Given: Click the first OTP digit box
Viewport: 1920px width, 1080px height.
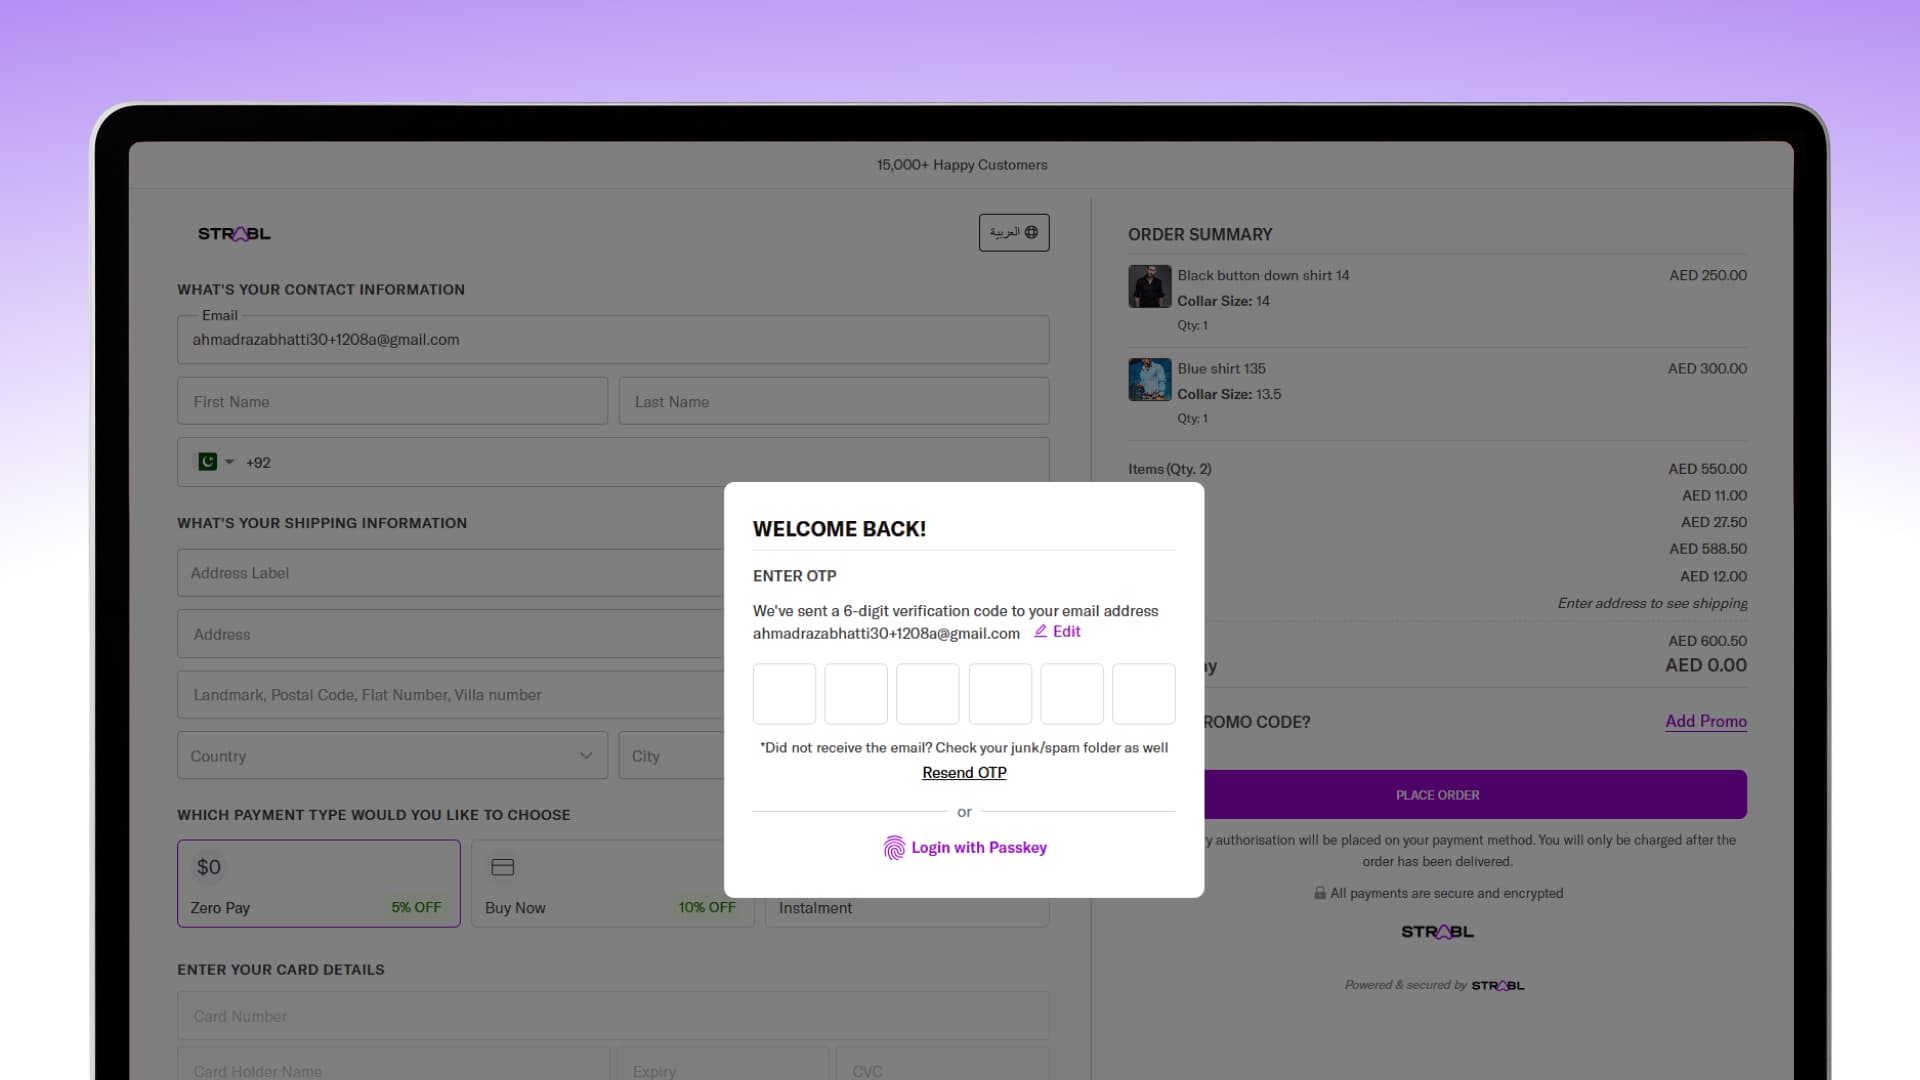Looking at the screenshot, I should 784,694.
